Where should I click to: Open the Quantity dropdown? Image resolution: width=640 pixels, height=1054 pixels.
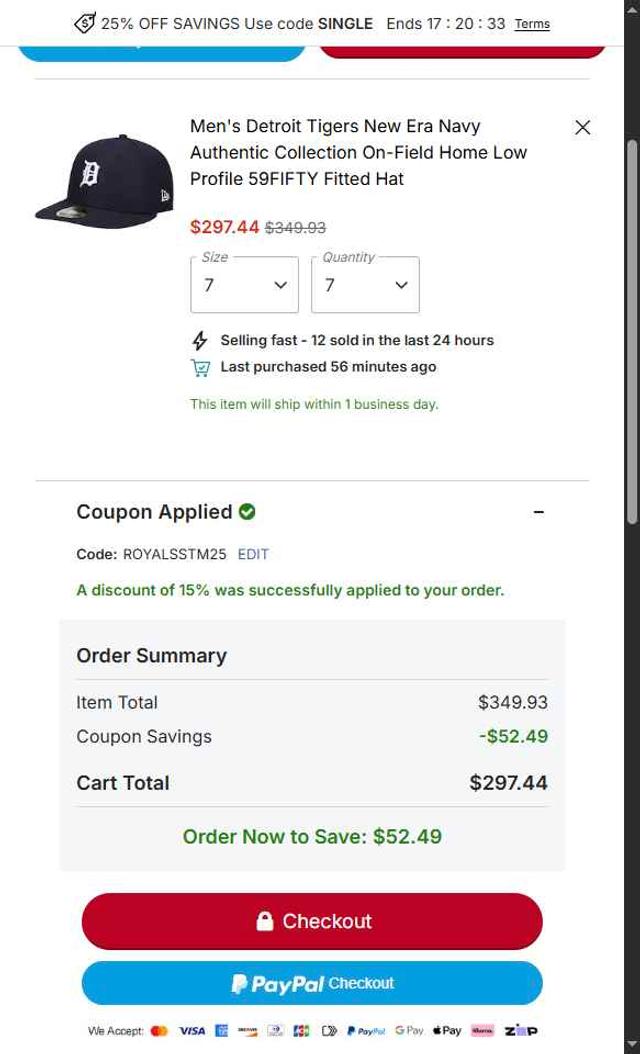point(366,285)
